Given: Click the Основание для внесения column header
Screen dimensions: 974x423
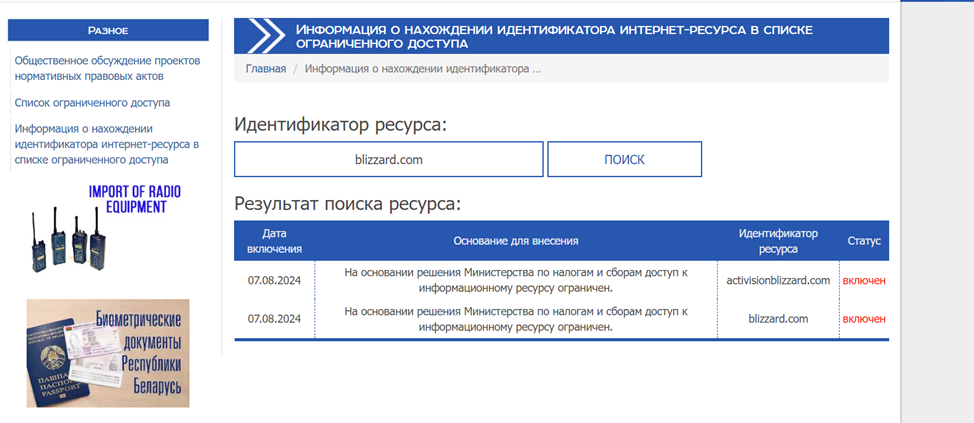Looking at the screenshot, I should click(x=516, y=241).
